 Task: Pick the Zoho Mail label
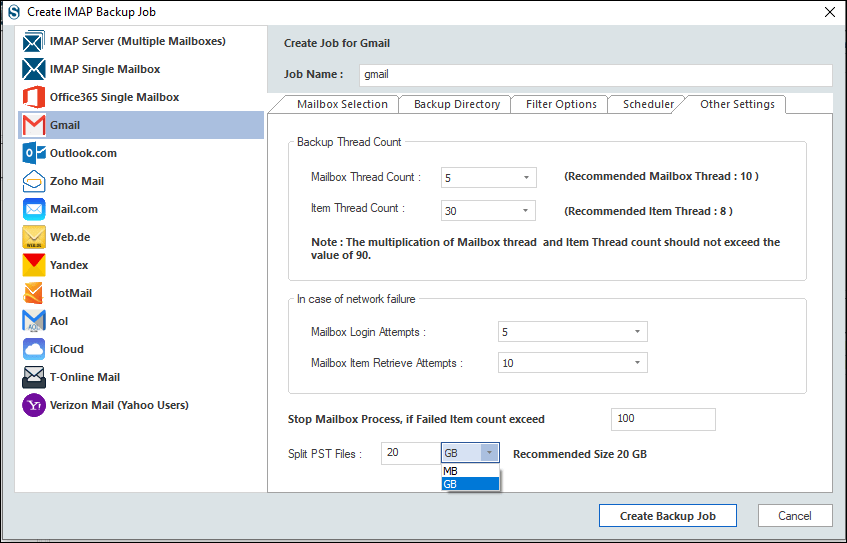77,182
